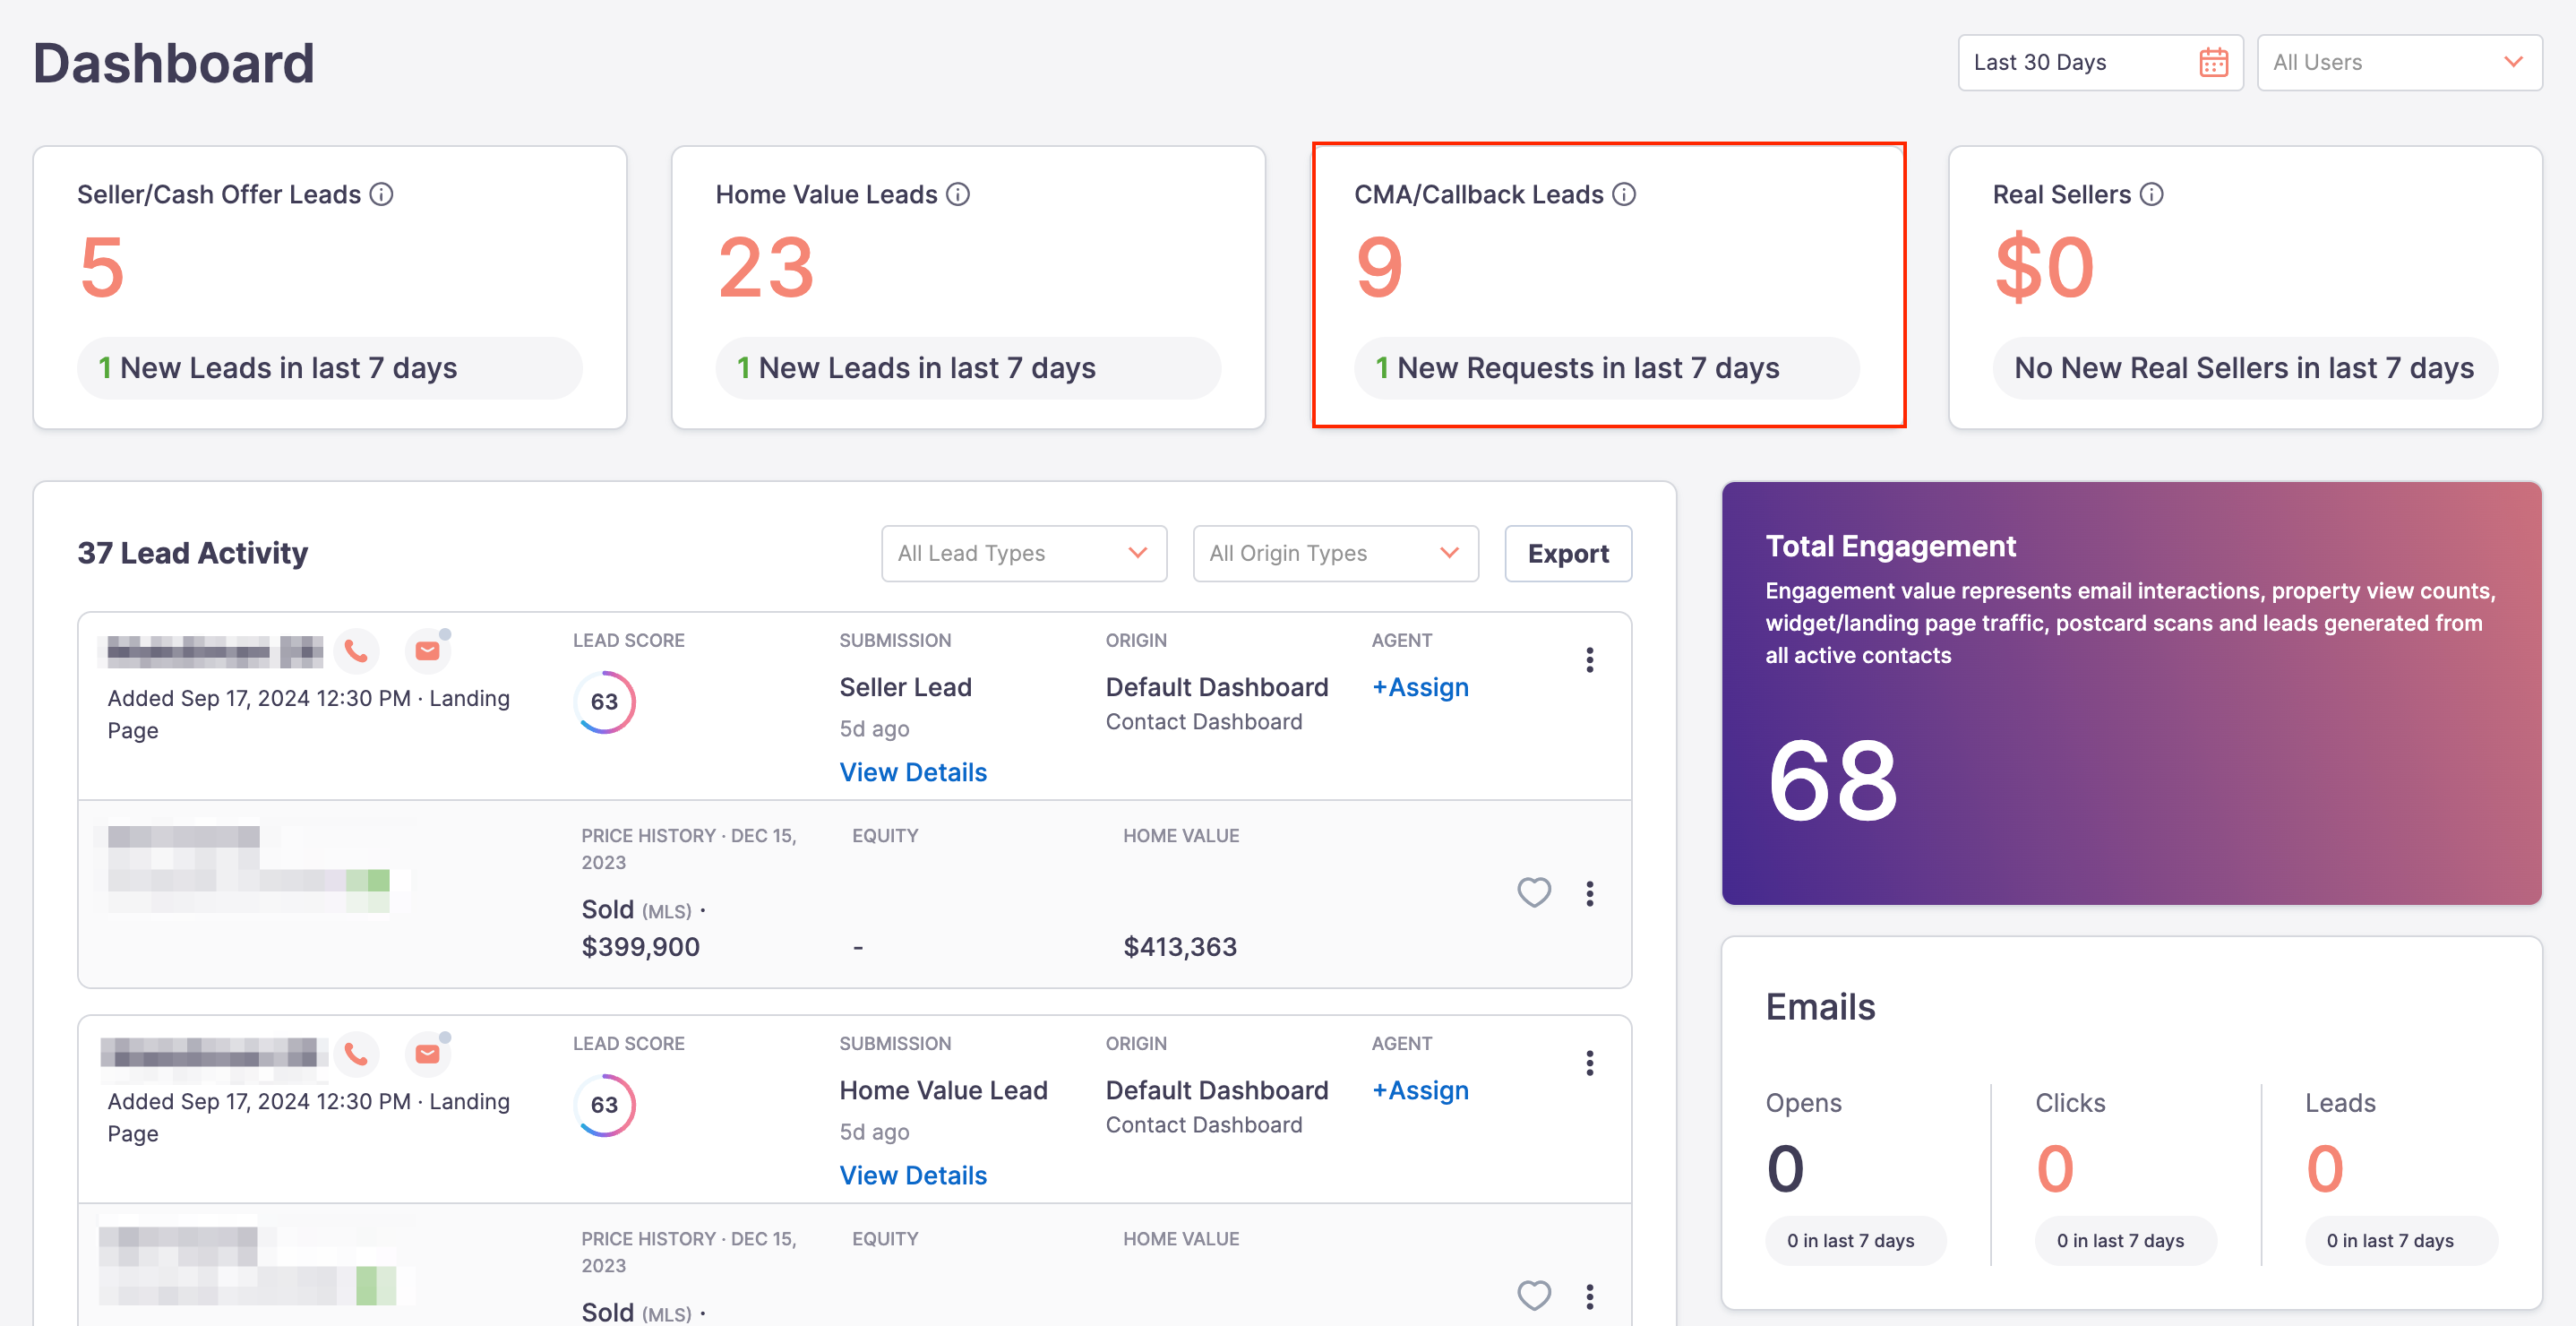Click the lead score 63 ring for Seller Lead
This screenshot has width=2576, height=1326.
(x=604, y=702)
